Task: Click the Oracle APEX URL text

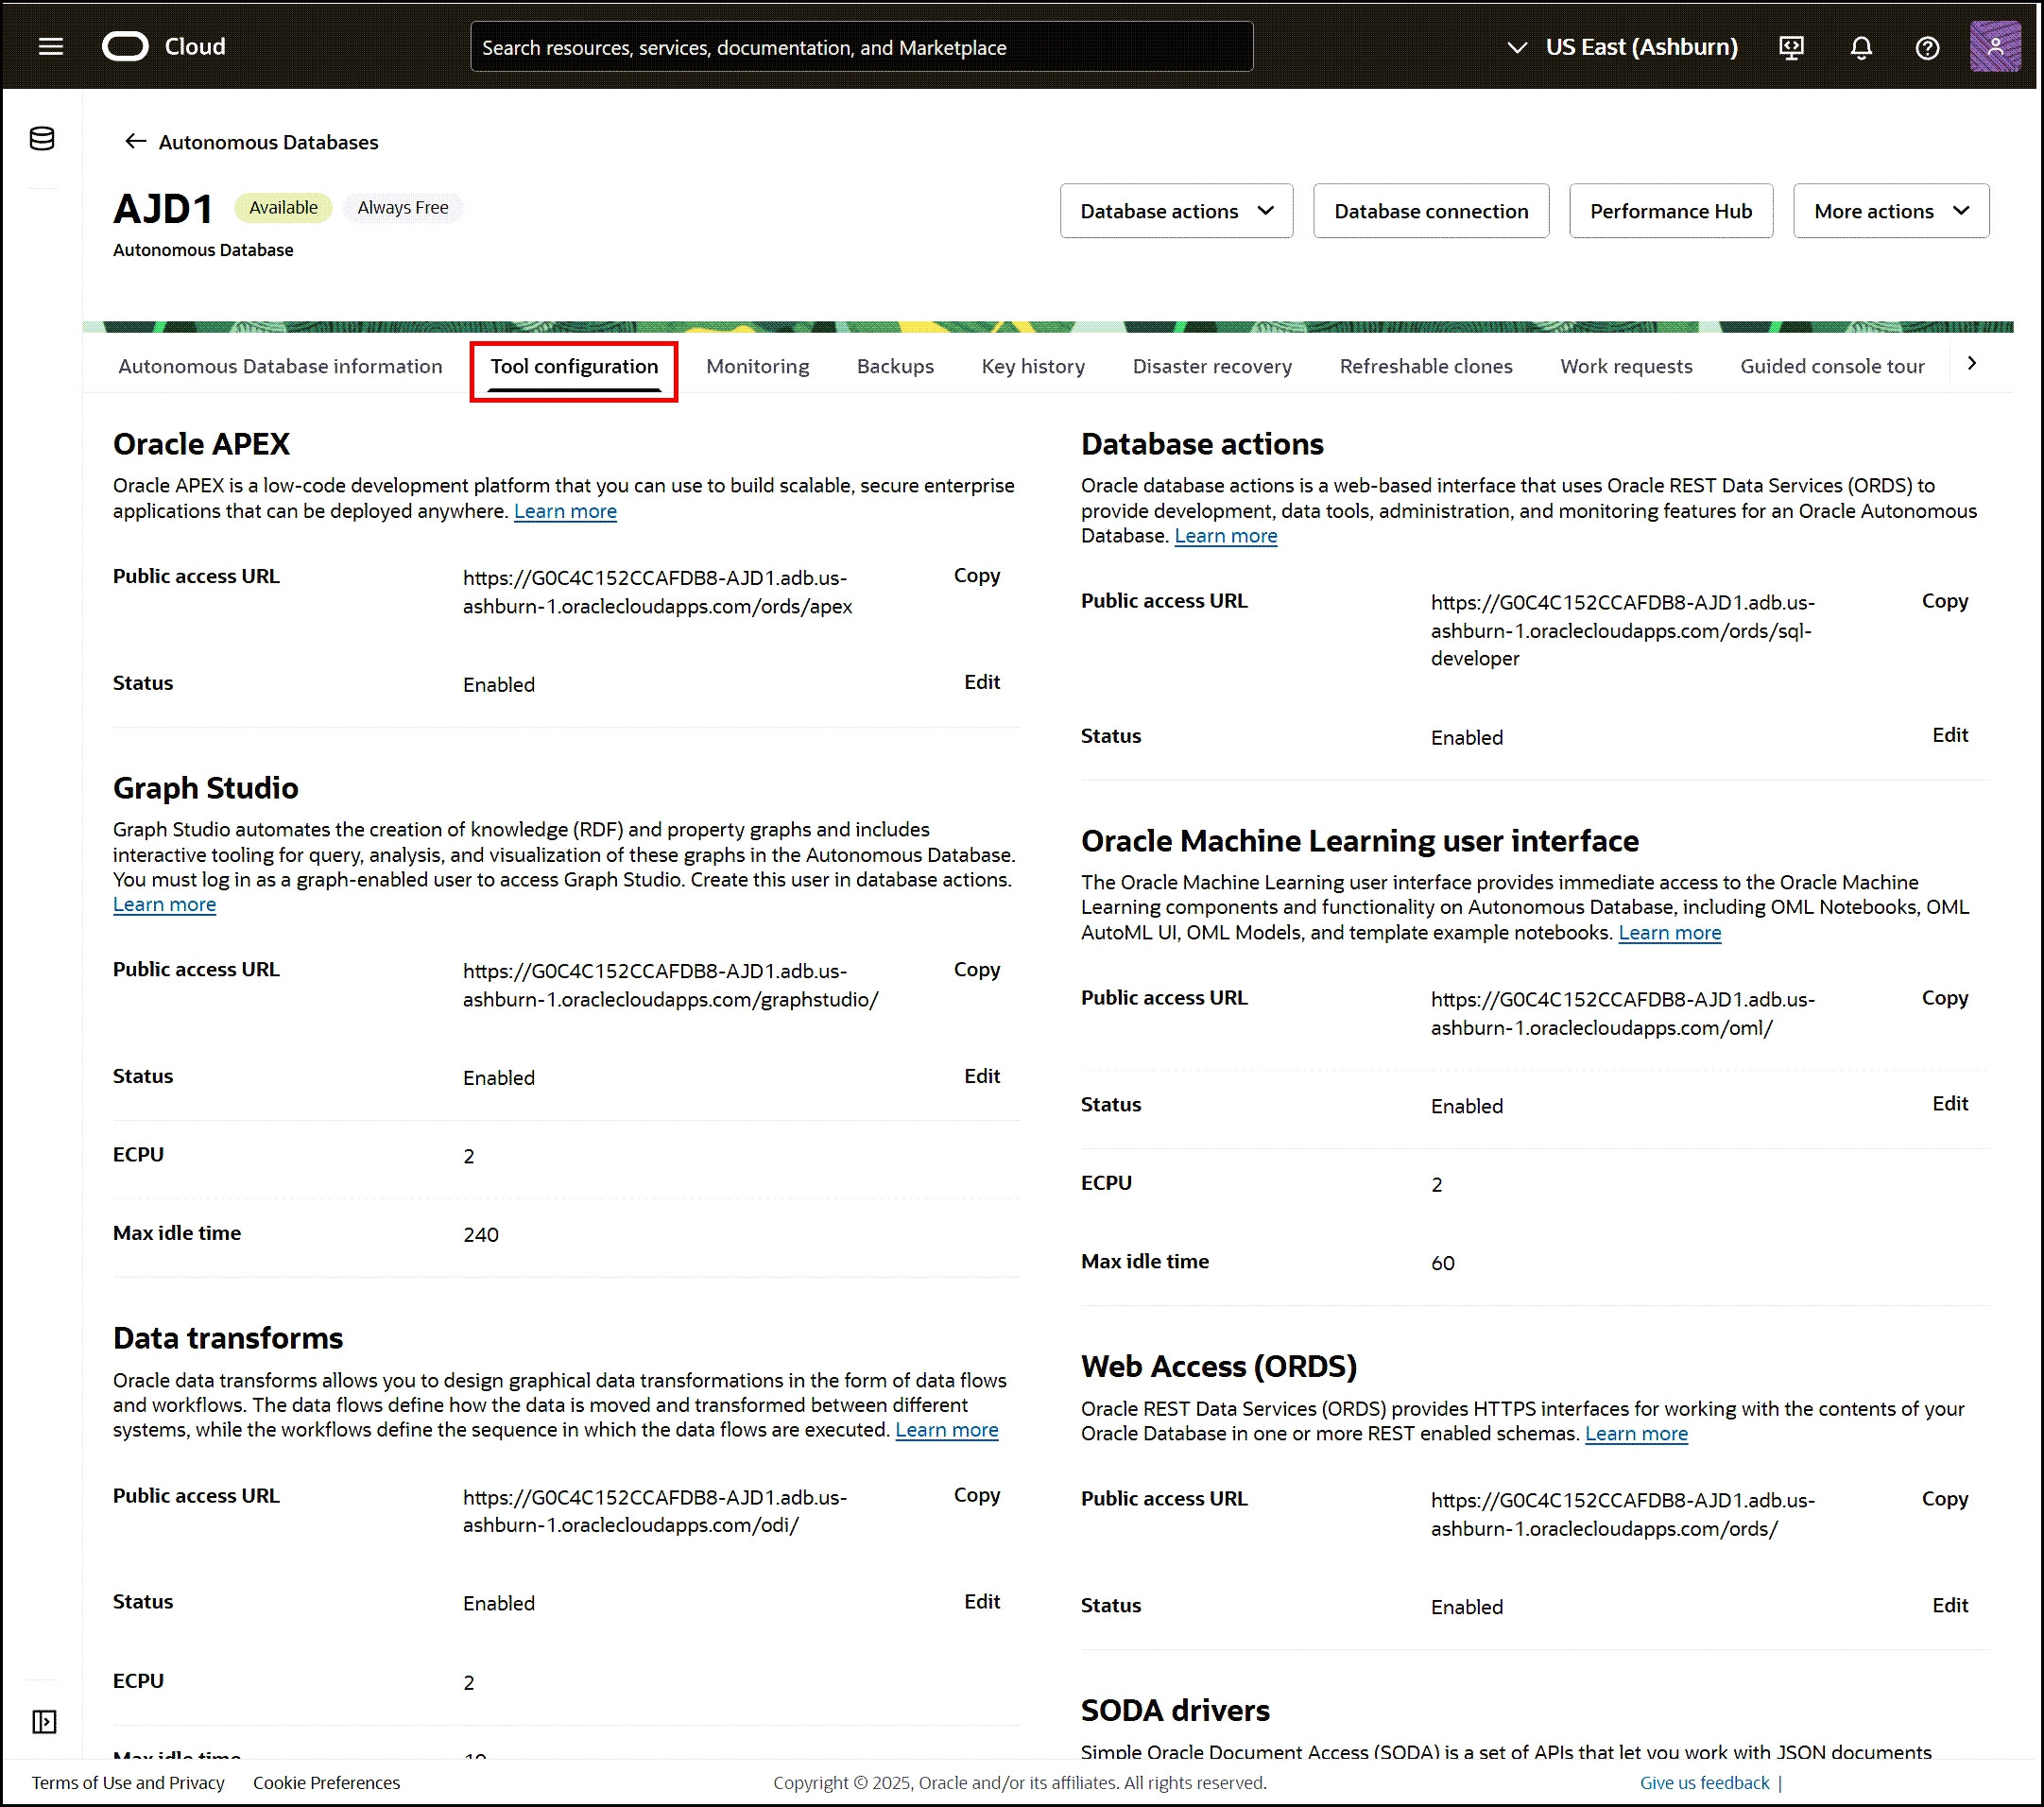Action: click(657, 592)
